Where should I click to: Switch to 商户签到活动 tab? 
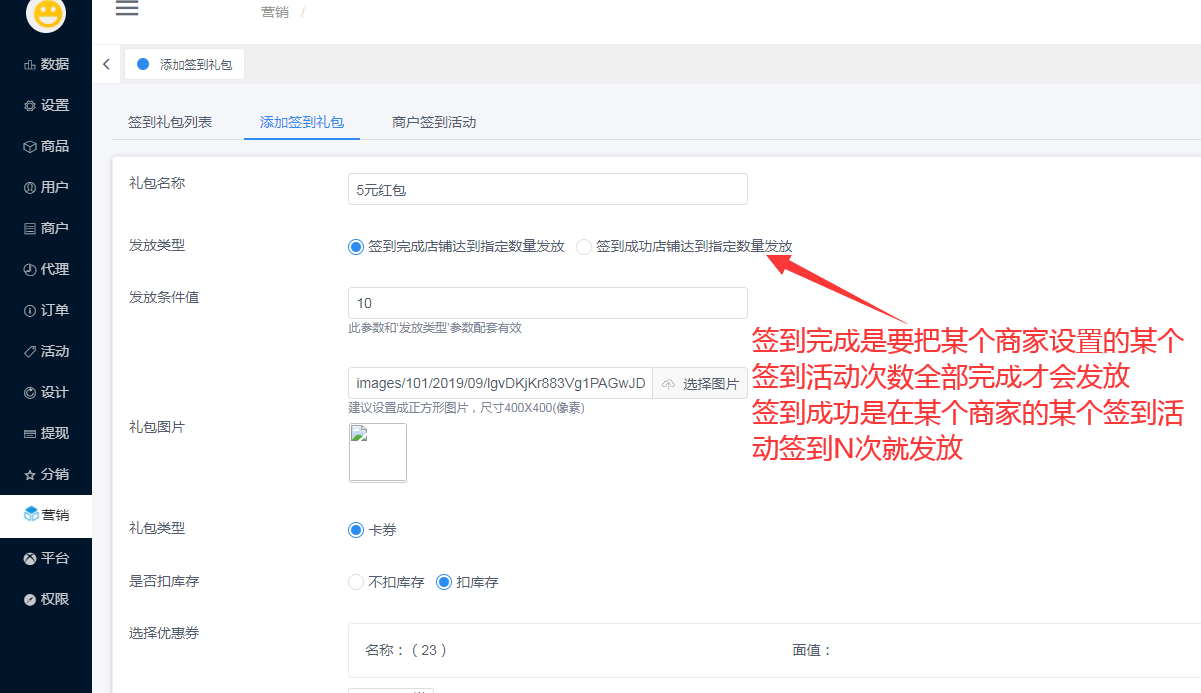pos(434,122)
